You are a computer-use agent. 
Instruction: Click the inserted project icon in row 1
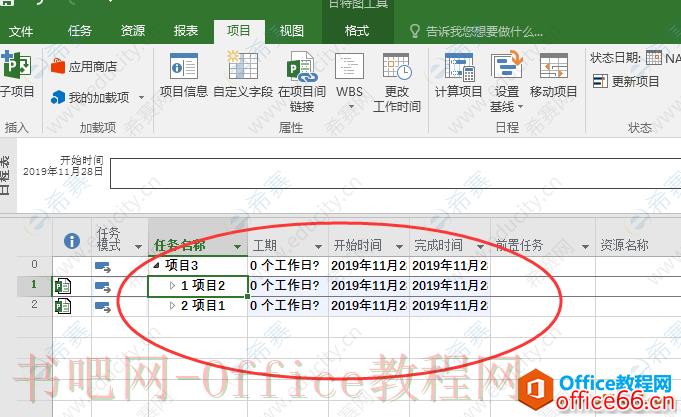coord(63,286)
